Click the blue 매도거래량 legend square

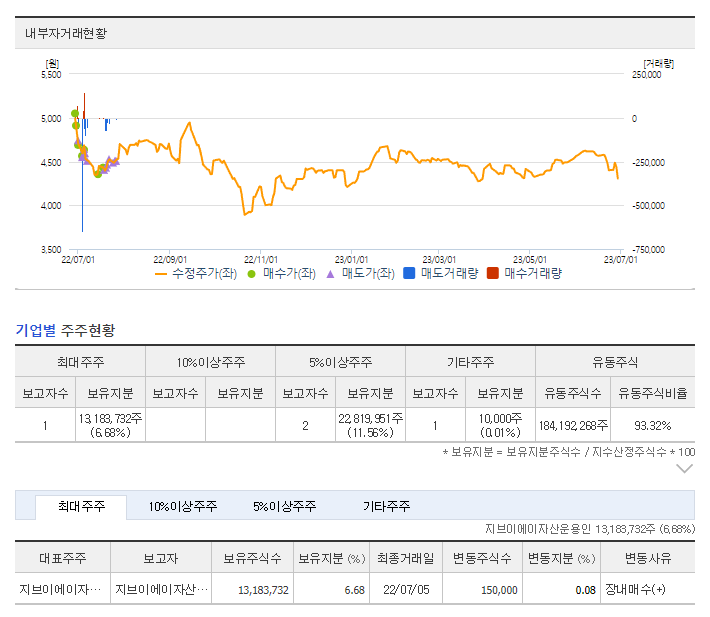click(409, 273)
